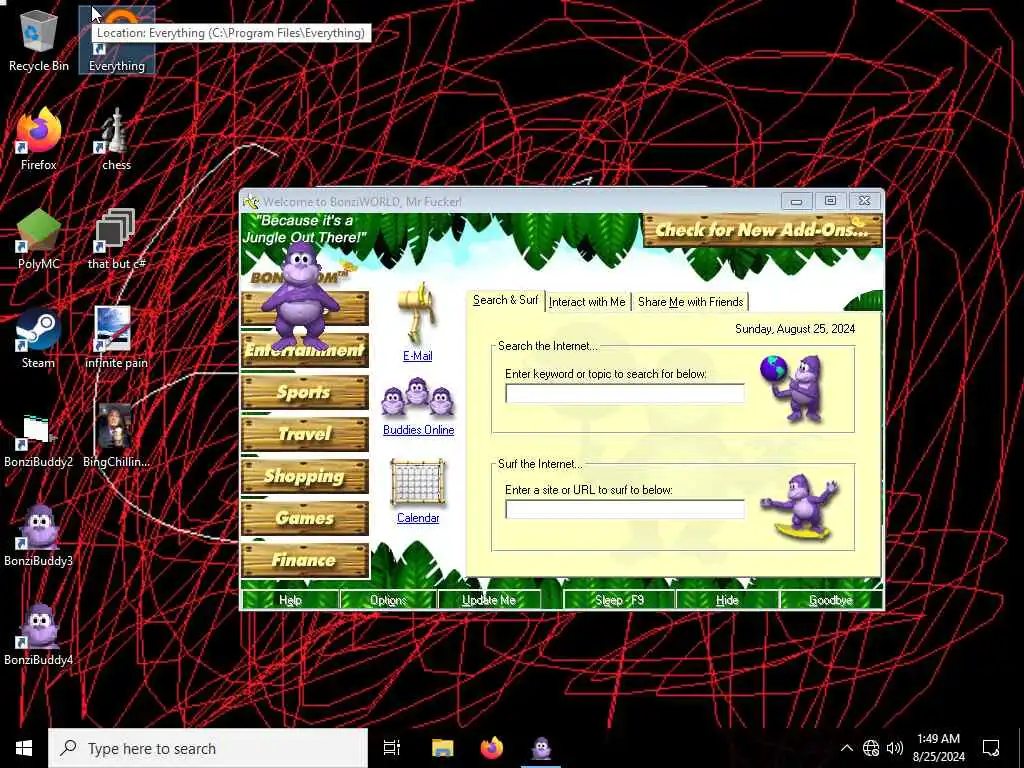Open the Share Me with Friends tab

click(690, 302)
